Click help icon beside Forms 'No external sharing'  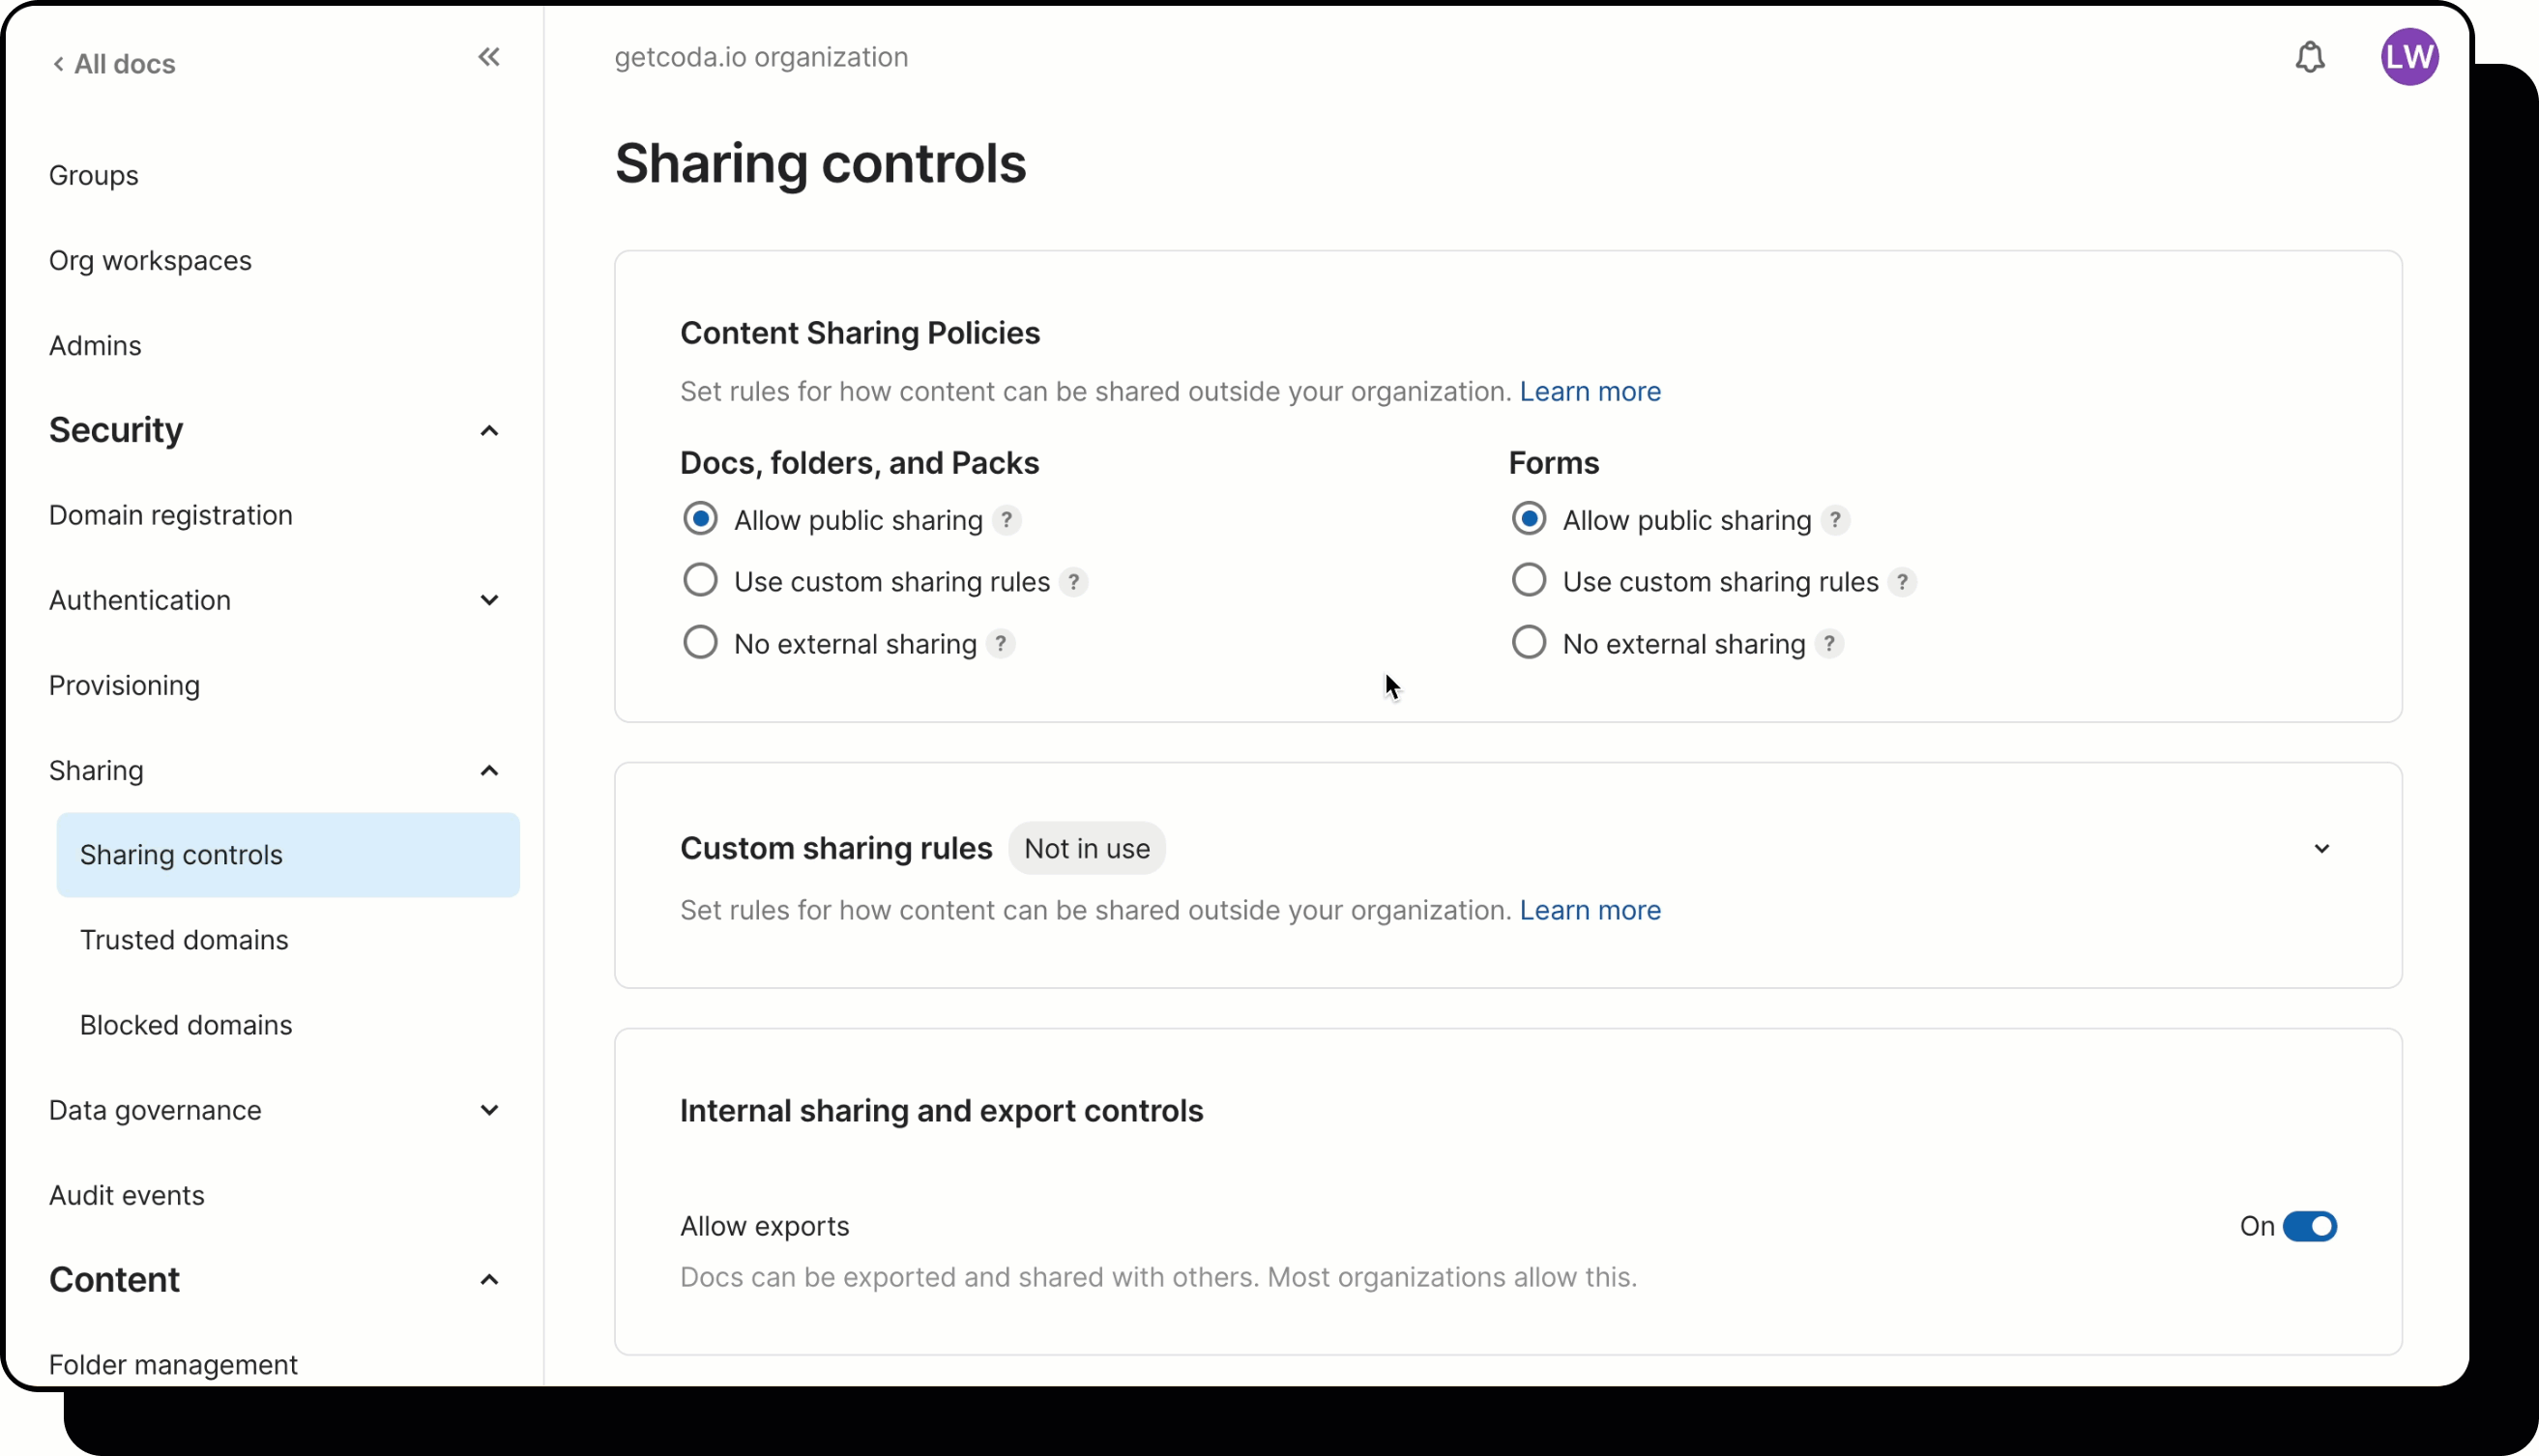tap(1829, 644)
